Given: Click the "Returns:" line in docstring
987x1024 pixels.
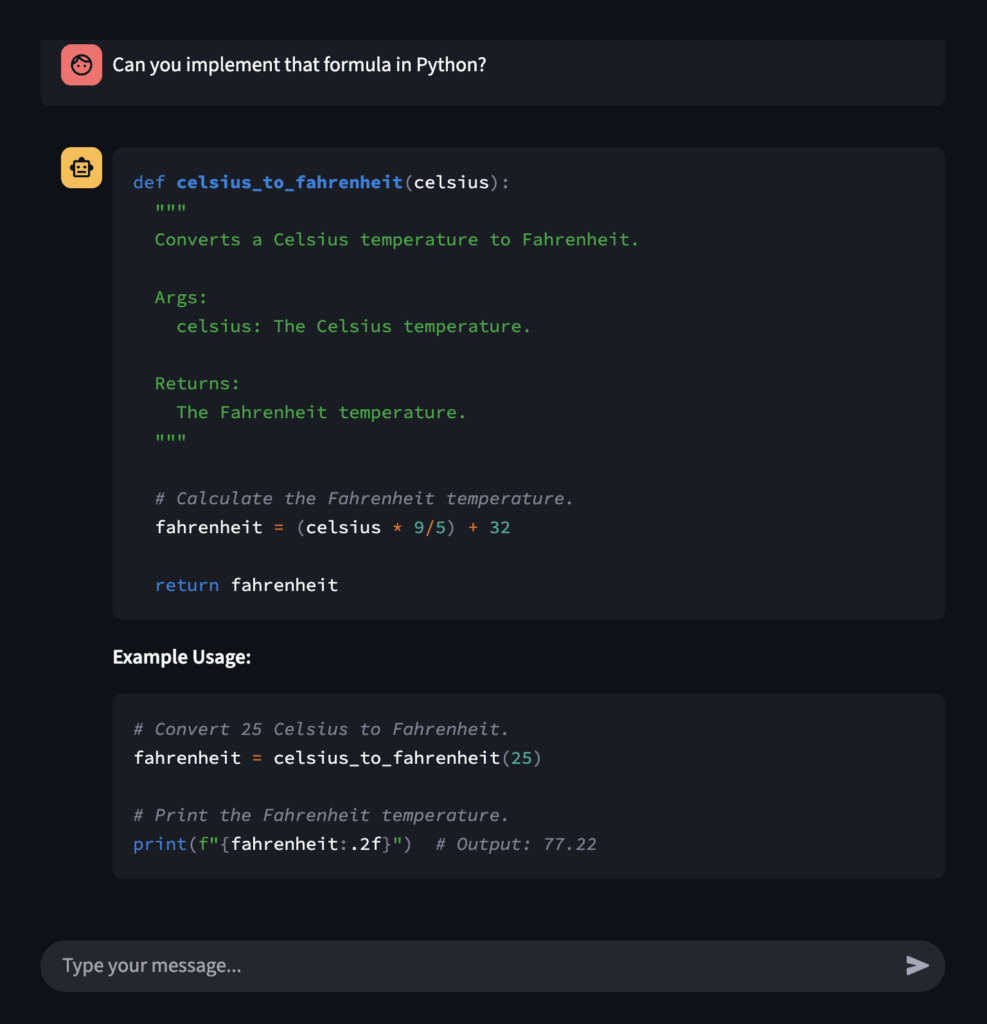Looking at the screenshot, I should [x=197, y=383].
